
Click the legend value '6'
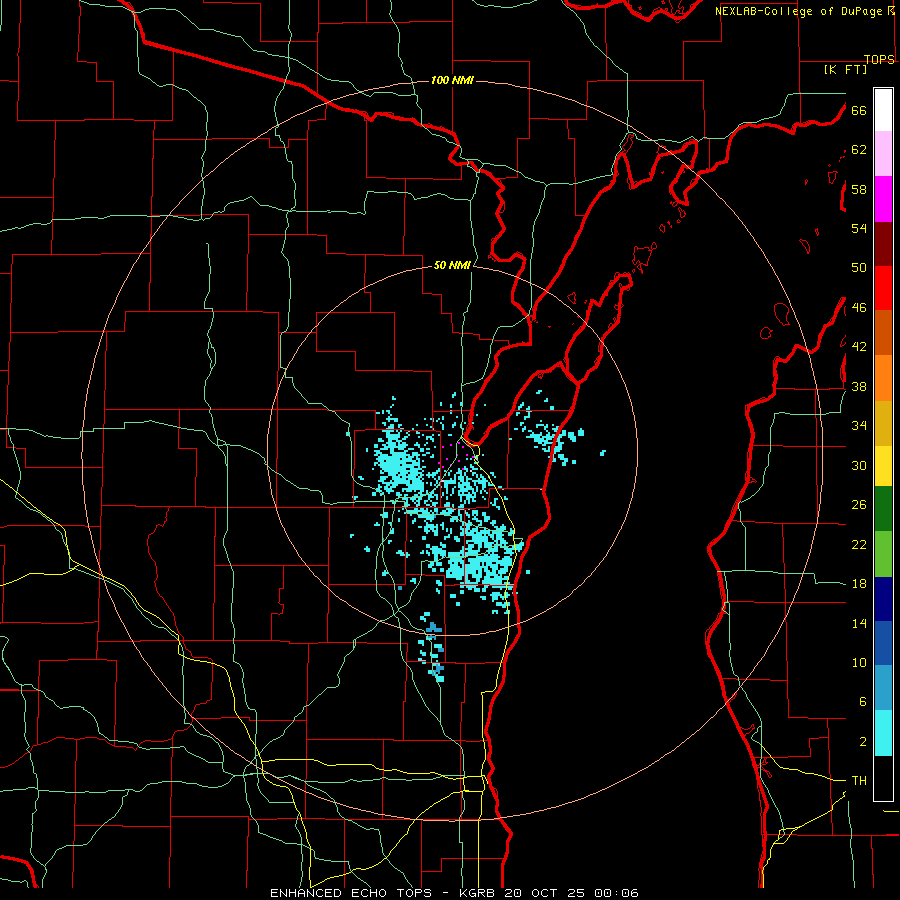point(863,701)
